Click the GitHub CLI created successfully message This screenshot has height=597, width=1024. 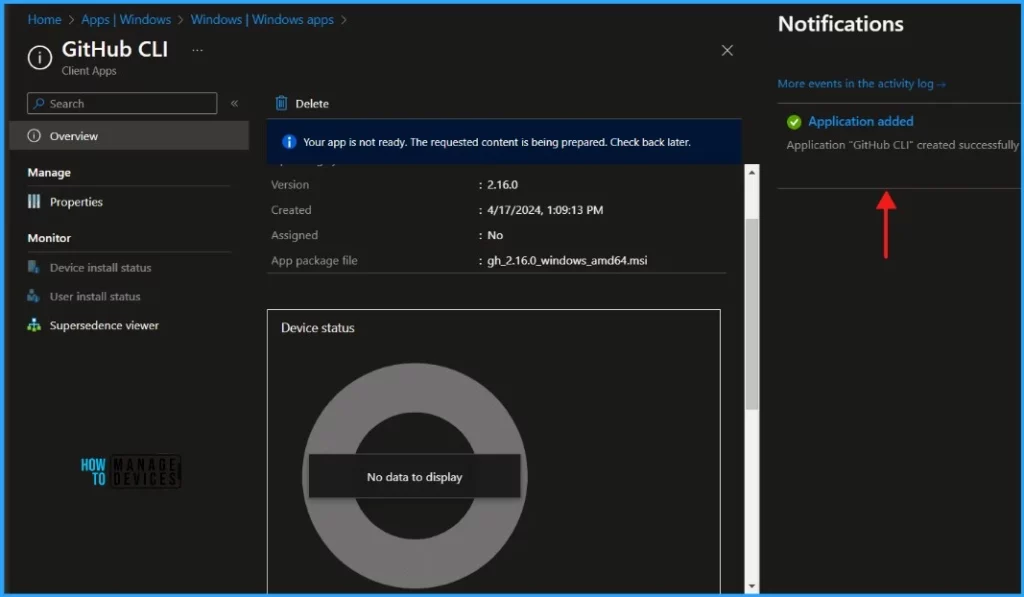click(x=902, y=145)
